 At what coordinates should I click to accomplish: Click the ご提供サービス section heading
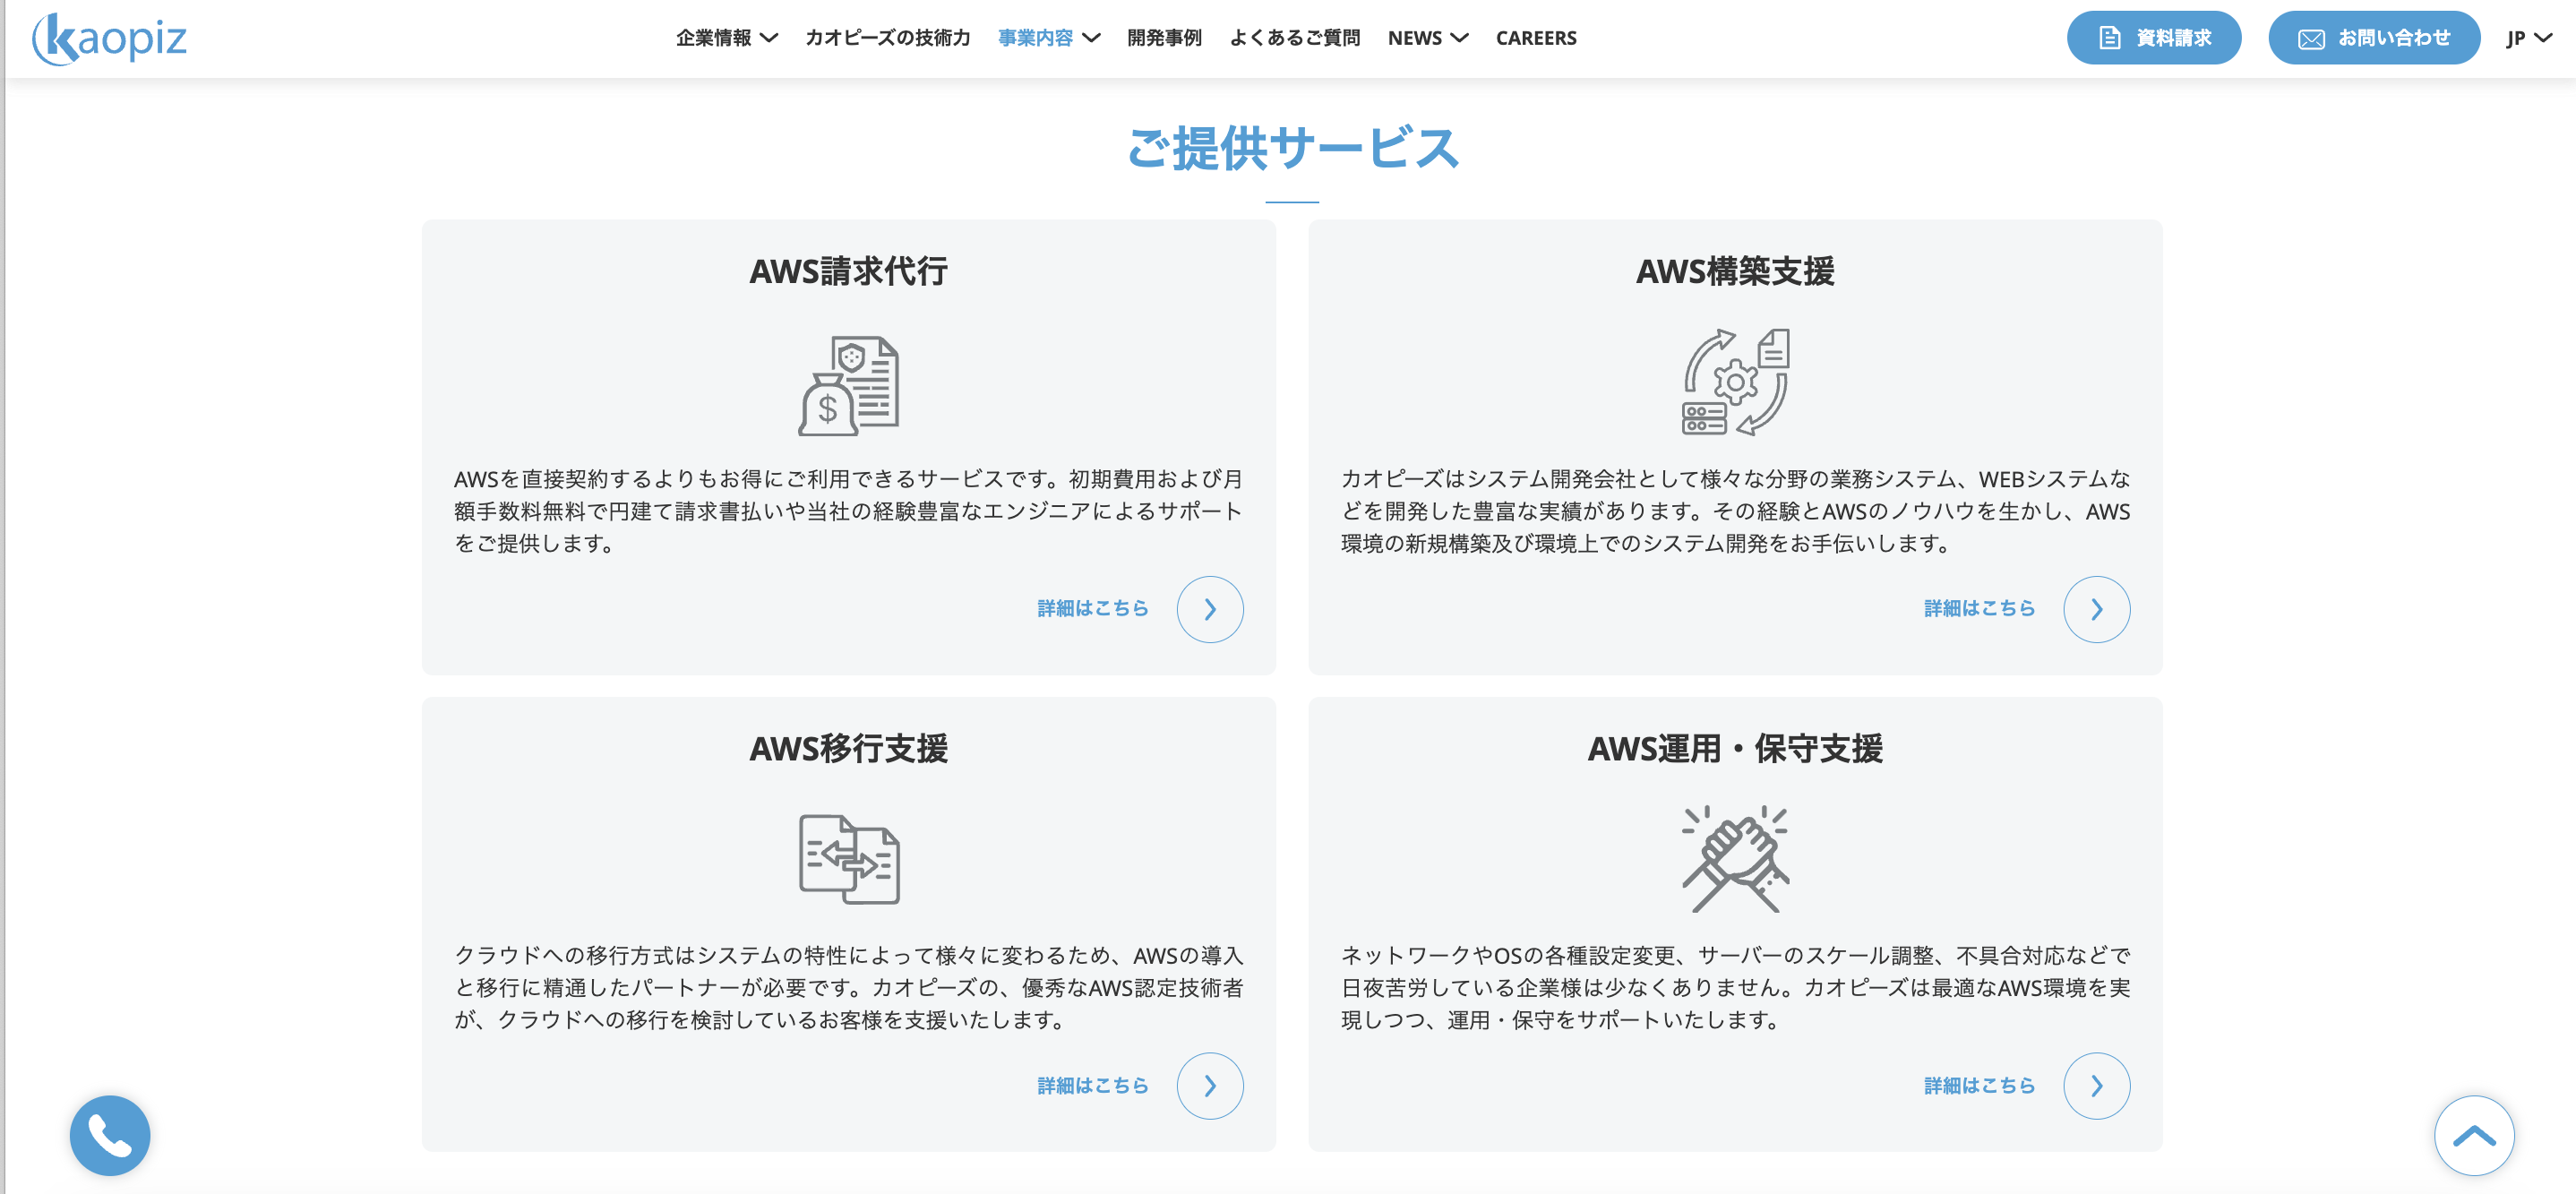1292,148
